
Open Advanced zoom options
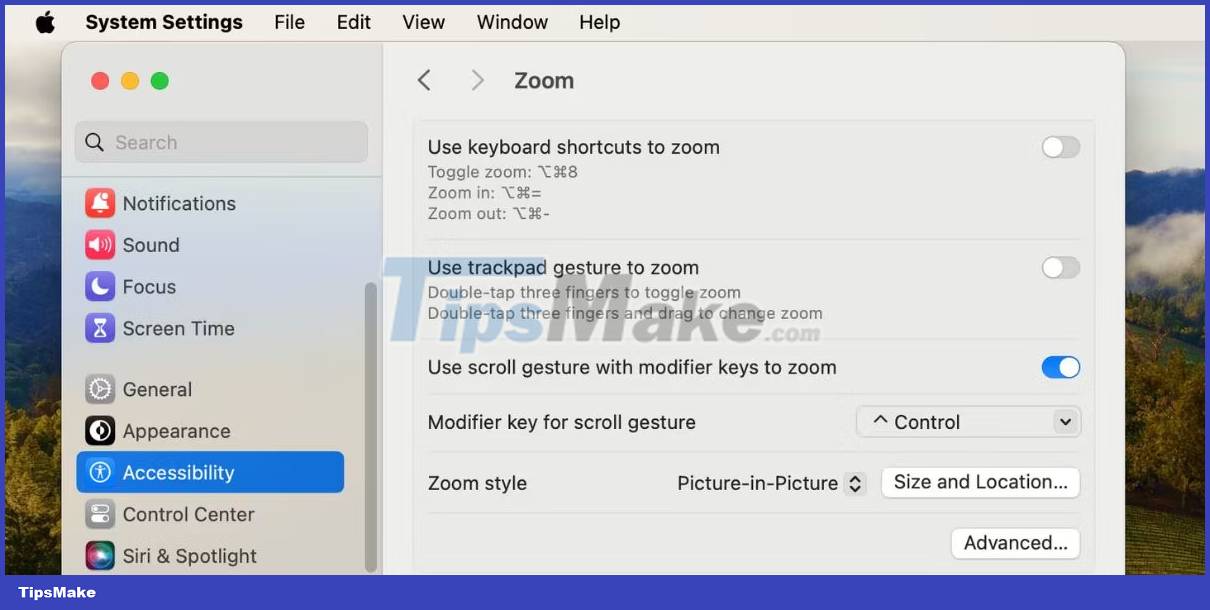pos(1015,543)
